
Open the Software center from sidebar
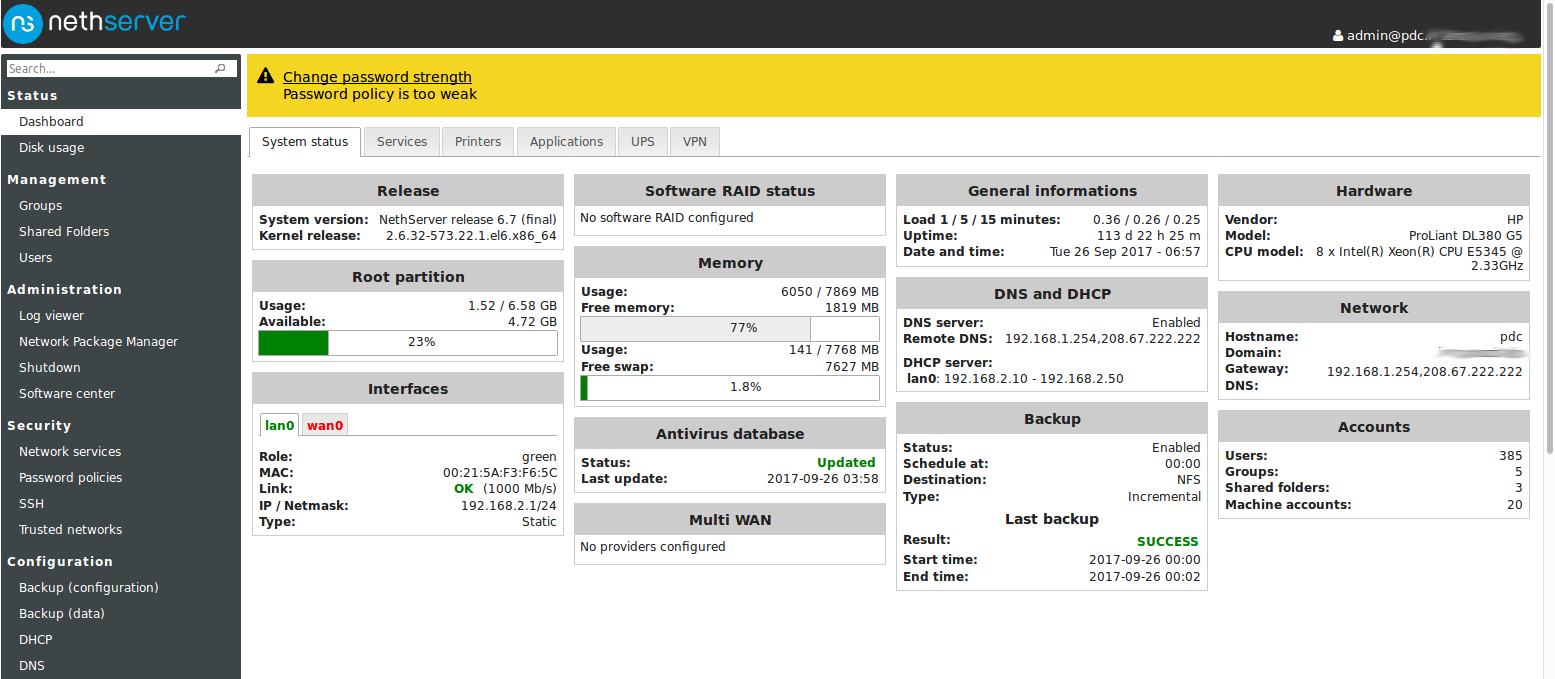click(65, 393)
